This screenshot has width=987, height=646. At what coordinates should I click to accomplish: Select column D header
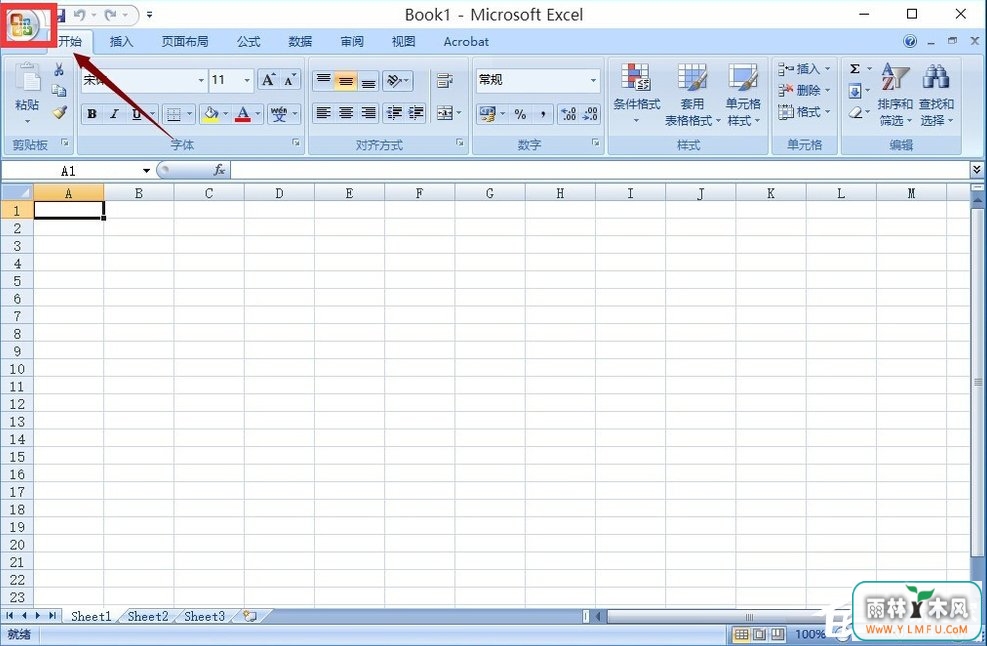coord(279,193)
